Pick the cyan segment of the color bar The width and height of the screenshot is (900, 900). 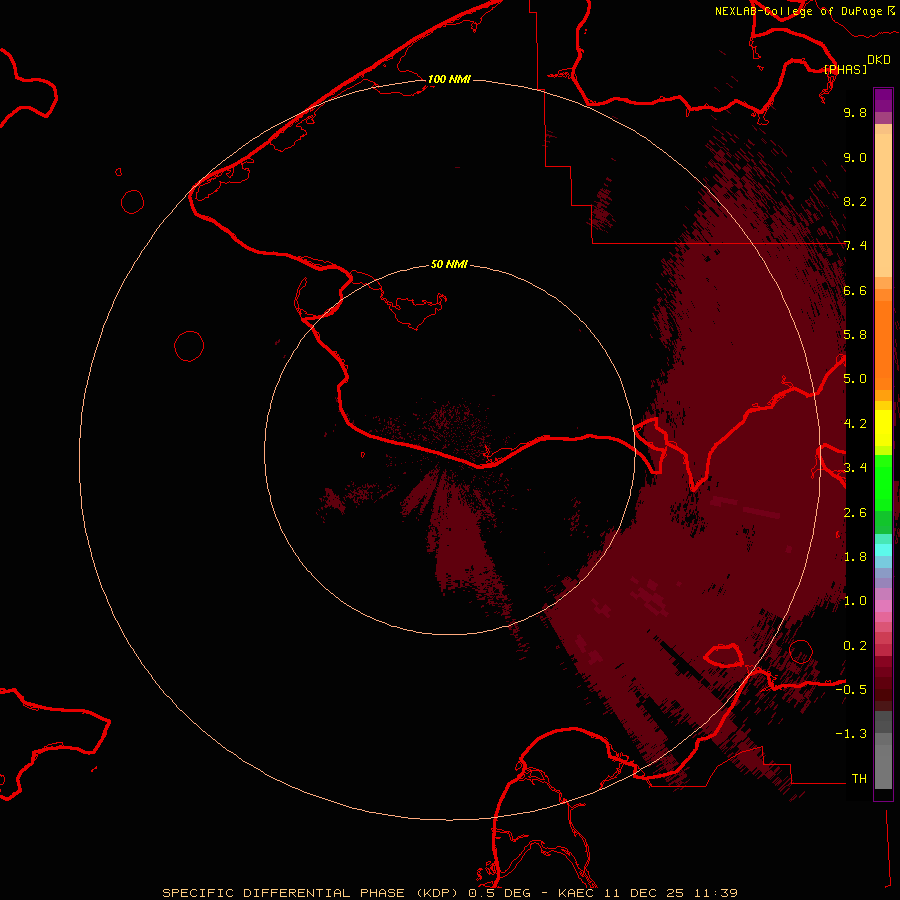point(883,550)
